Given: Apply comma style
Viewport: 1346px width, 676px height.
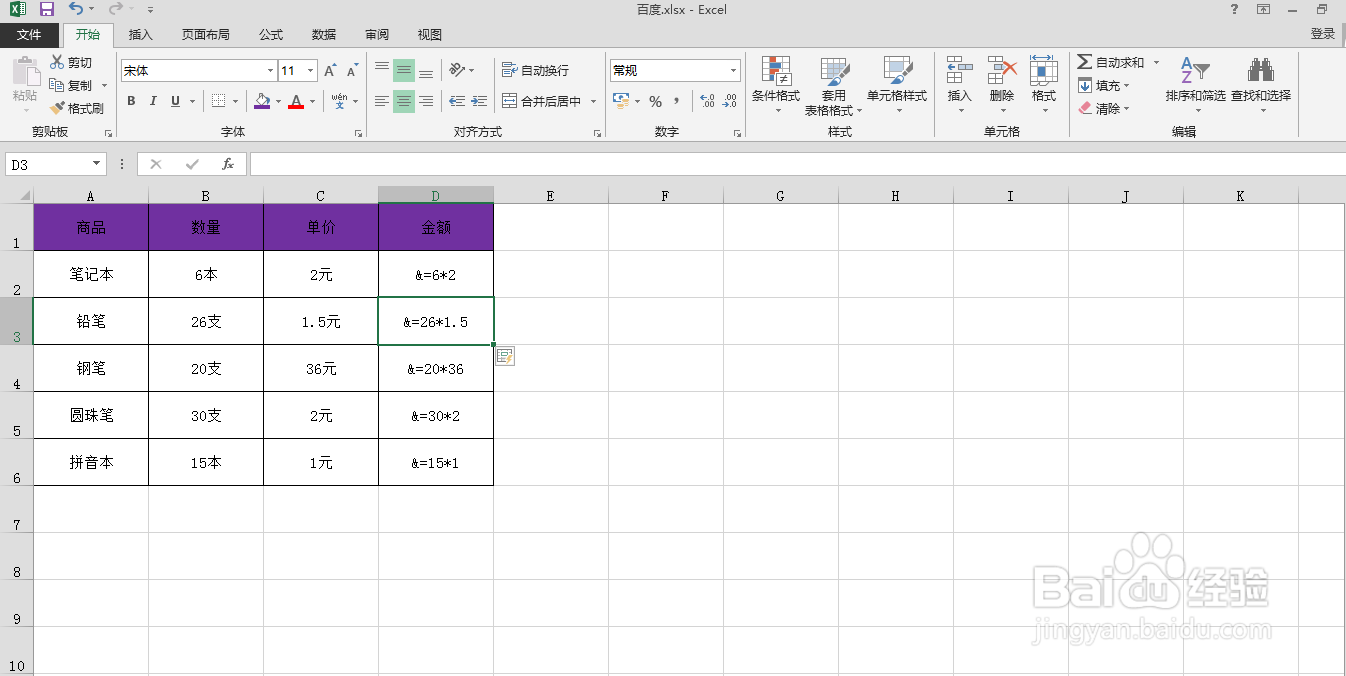Looking at the screenshot, I should coord(677,101).
